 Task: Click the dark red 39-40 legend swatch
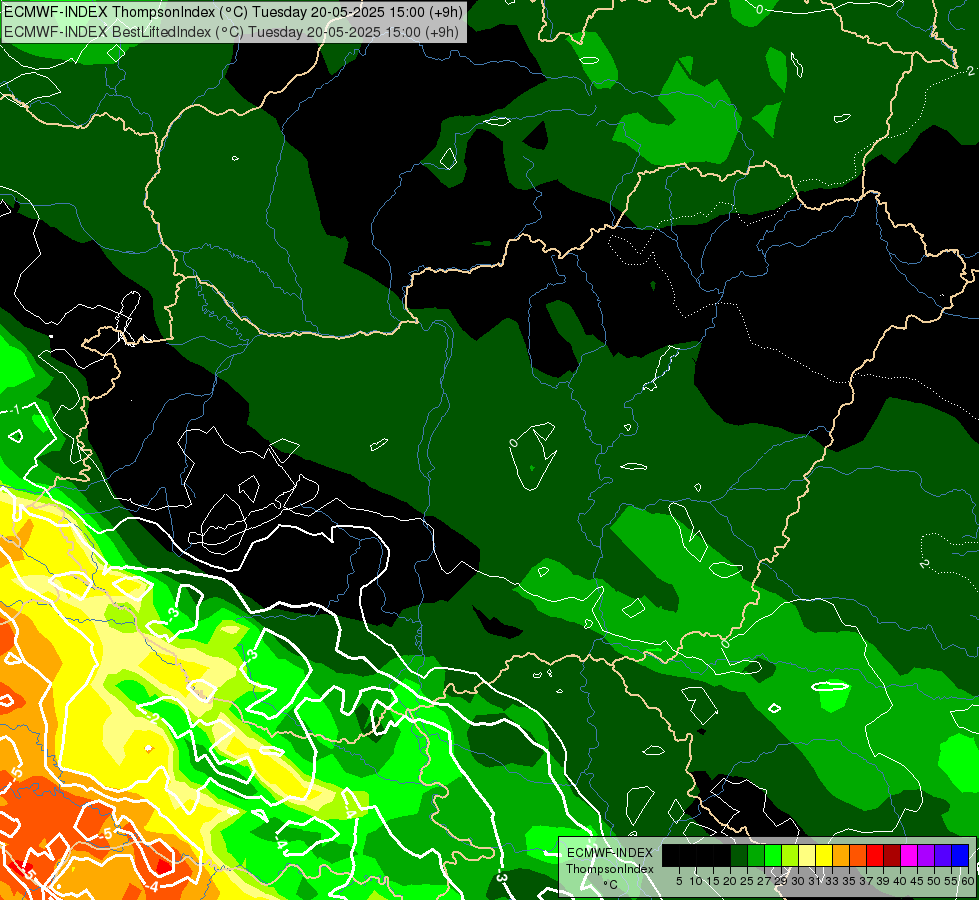[892, 855]
